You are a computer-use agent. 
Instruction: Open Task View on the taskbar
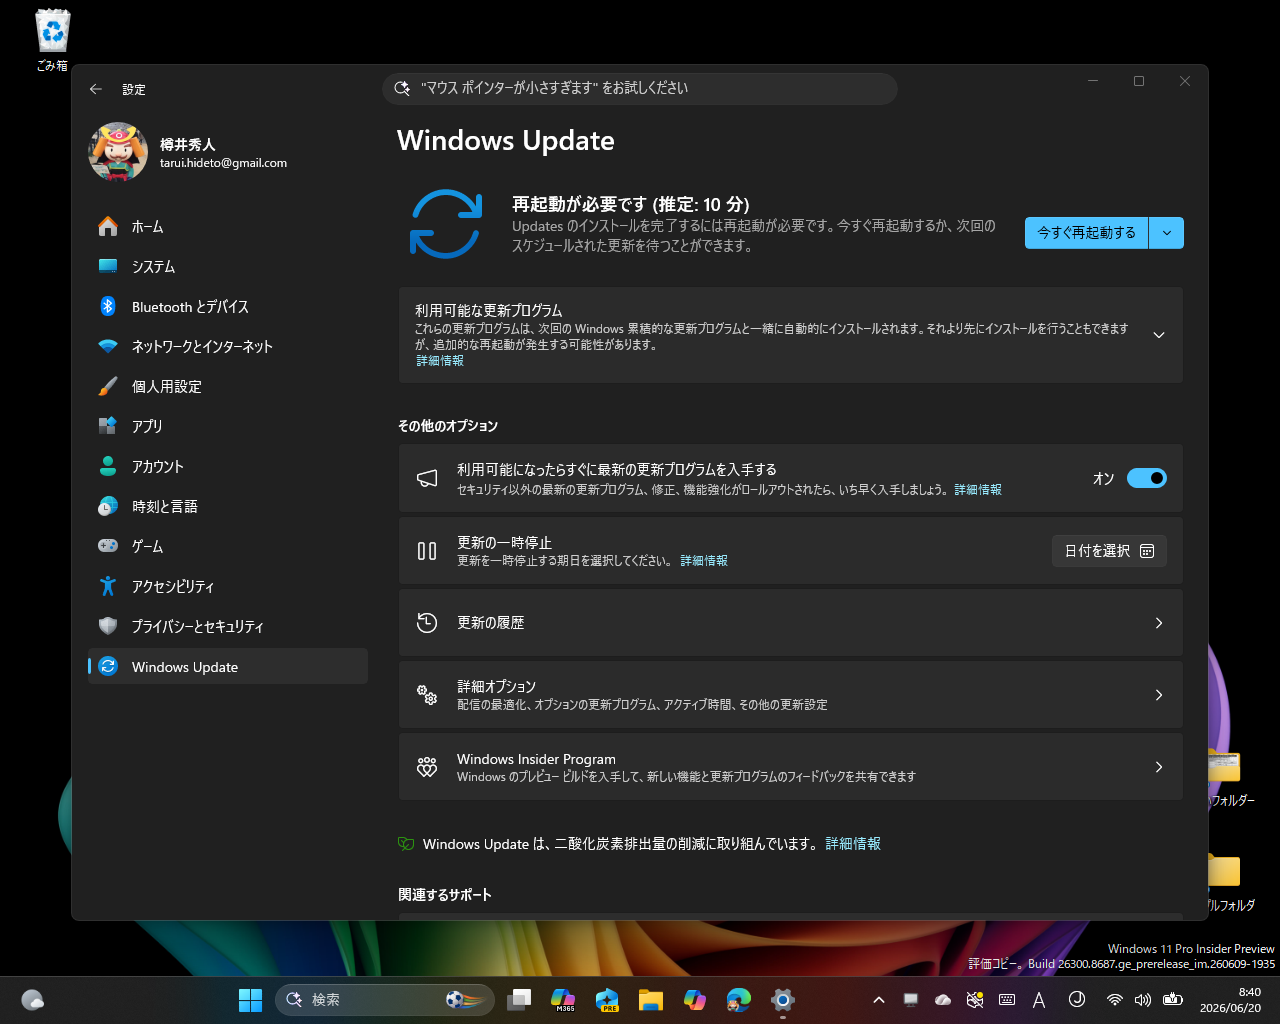click(519, 1000)
